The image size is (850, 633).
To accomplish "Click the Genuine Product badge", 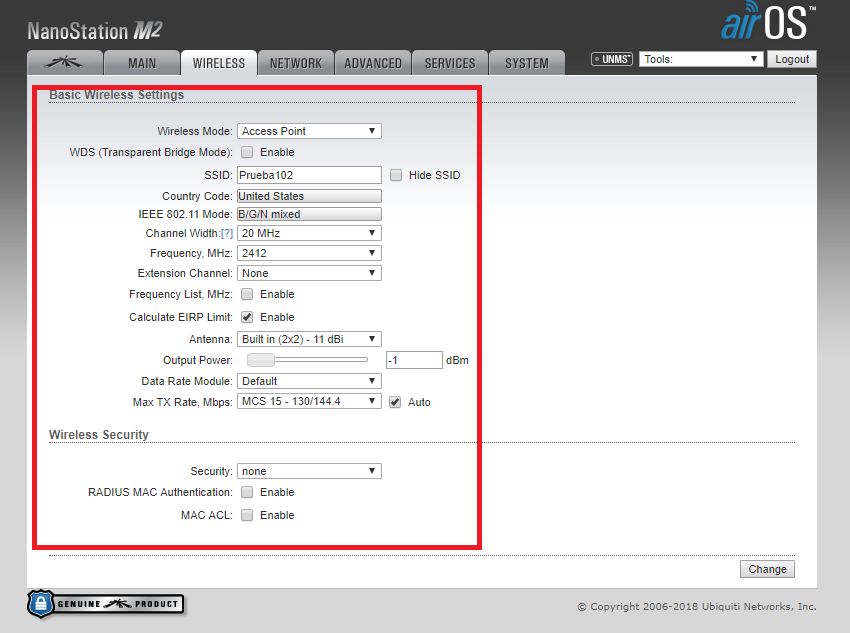I will pos(106,604).
